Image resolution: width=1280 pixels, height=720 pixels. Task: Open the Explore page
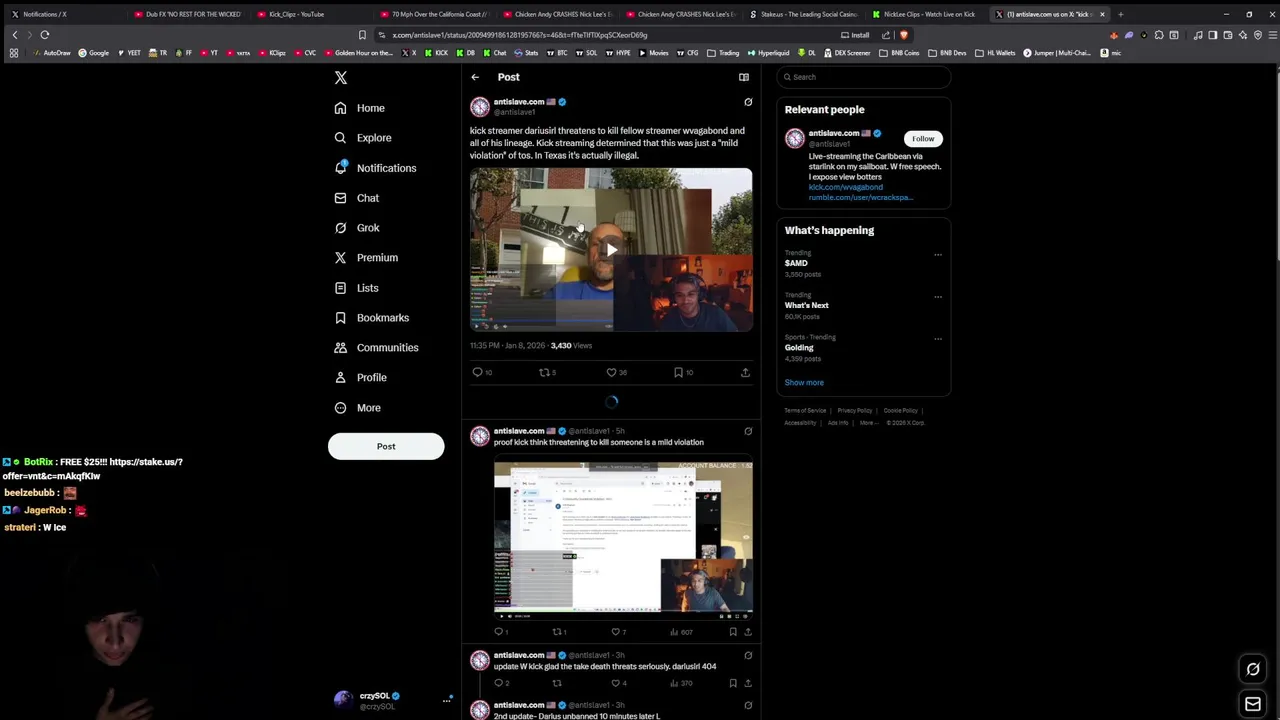(362, 138)
